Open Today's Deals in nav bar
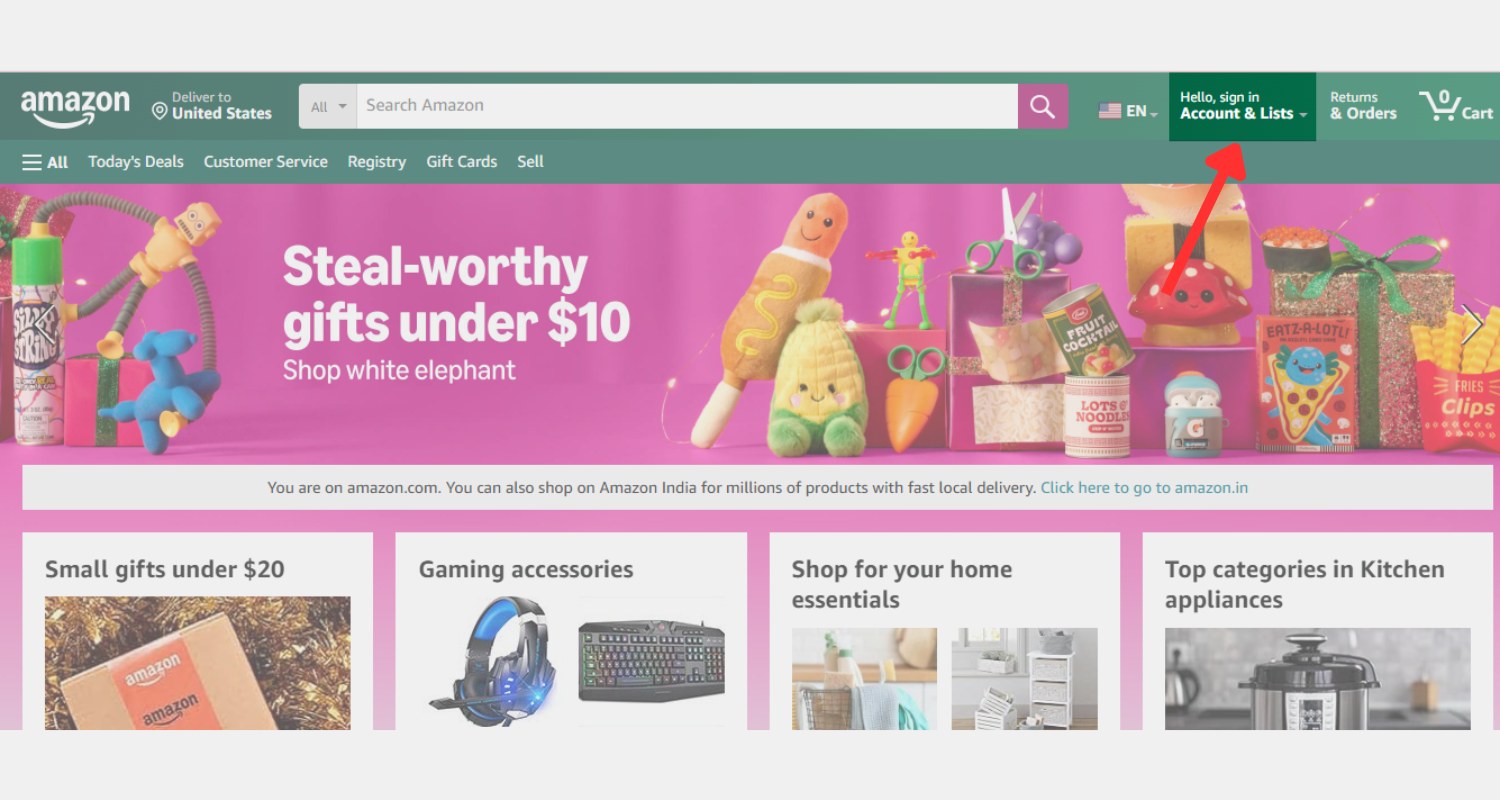Viewport: 1500px width, 800px height. (x=136, y=162)
